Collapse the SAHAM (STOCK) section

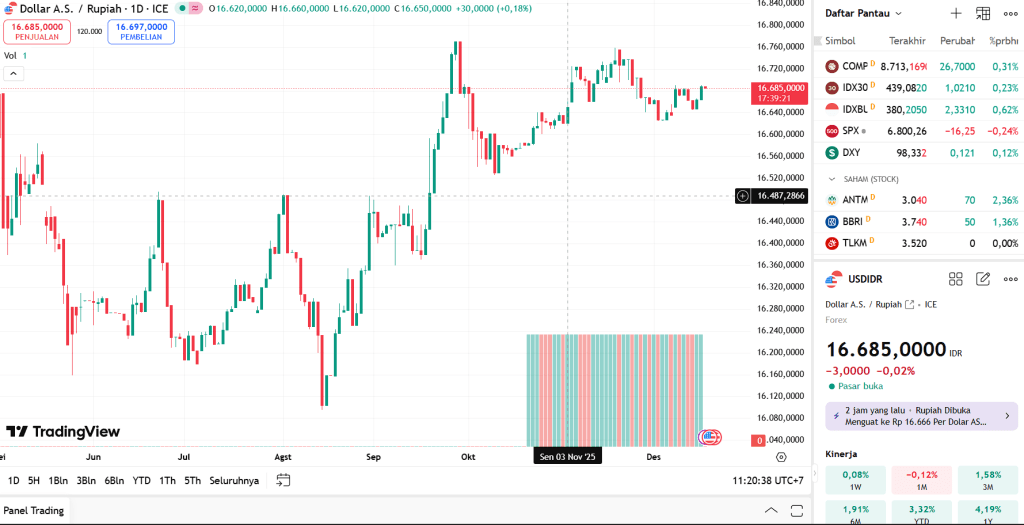[831, 179]
